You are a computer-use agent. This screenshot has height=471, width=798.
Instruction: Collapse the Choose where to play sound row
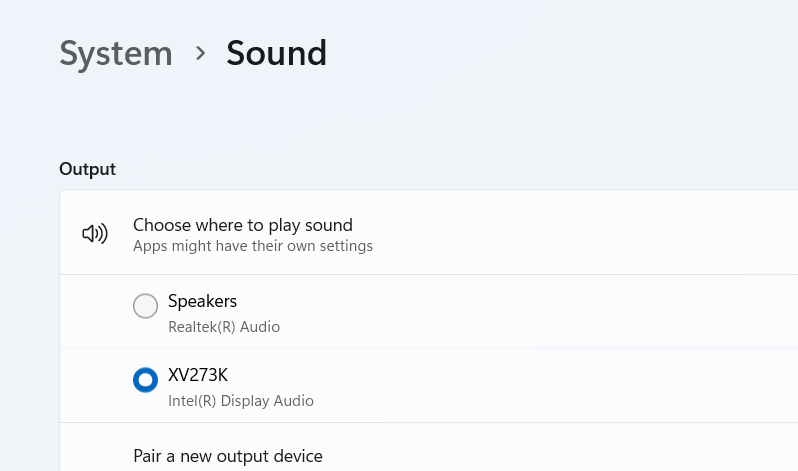243,226
